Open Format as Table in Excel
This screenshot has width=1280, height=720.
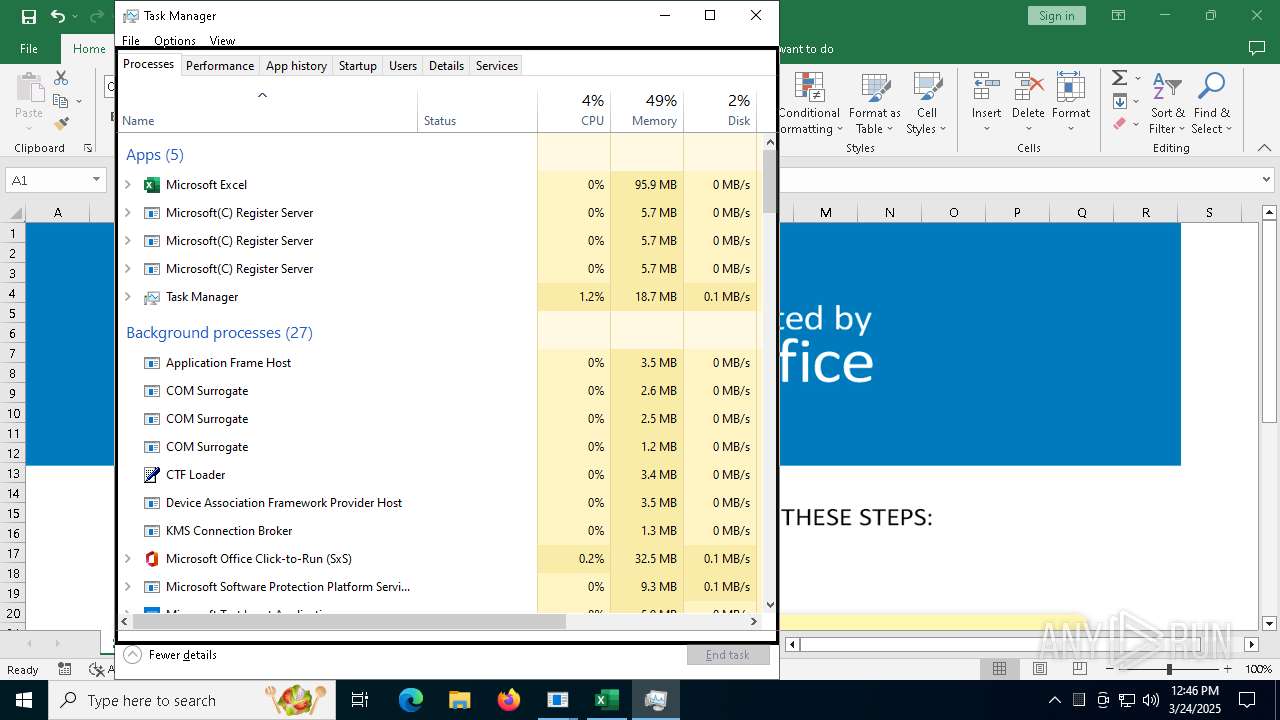(874, 103)
